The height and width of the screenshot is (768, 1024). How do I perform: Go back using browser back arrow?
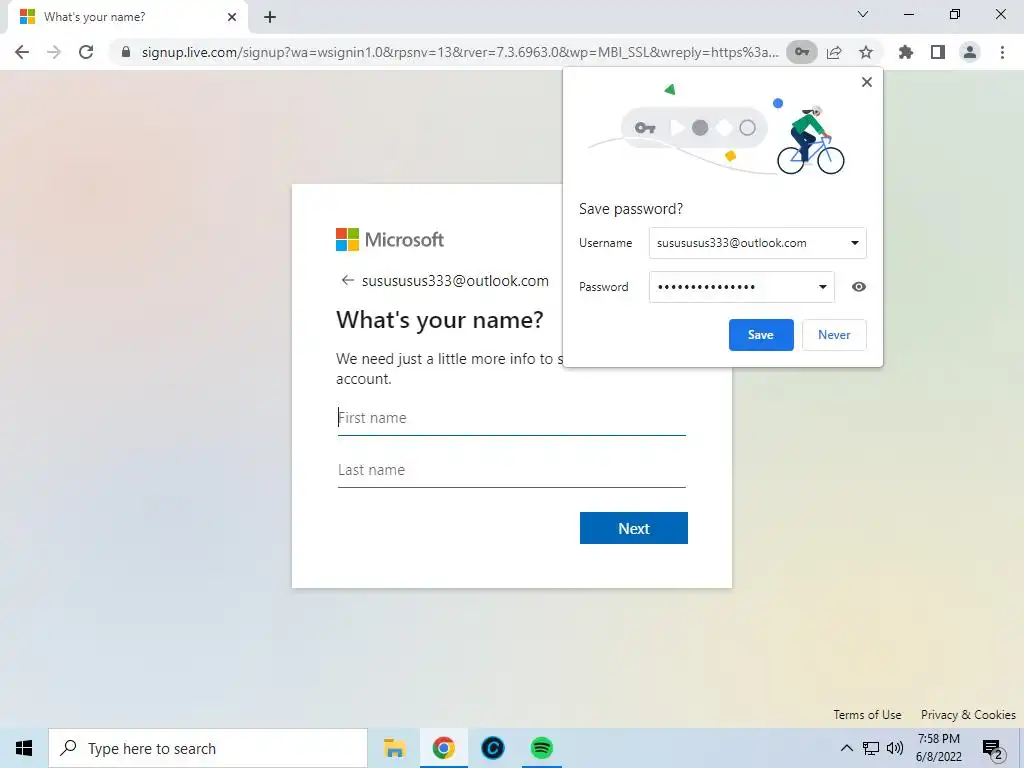point(22,52)
